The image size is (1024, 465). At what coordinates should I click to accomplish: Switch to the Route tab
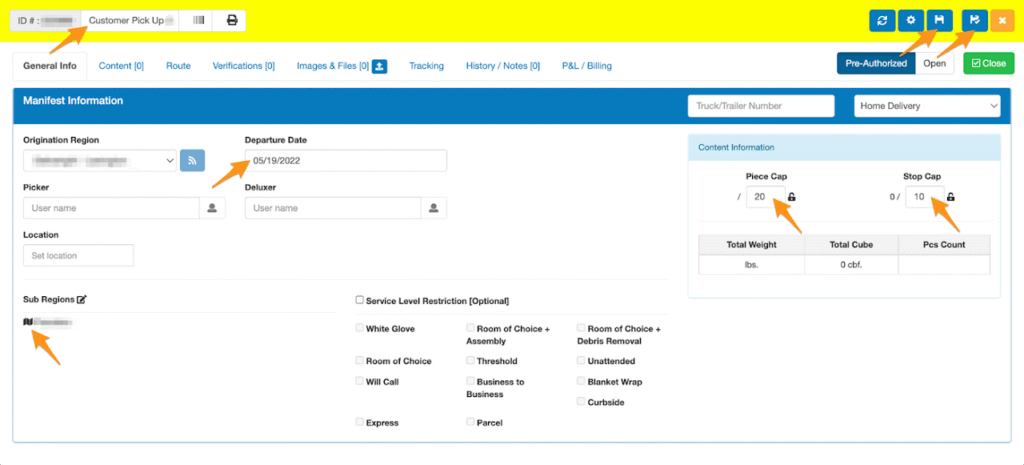[x=178, y=66]
